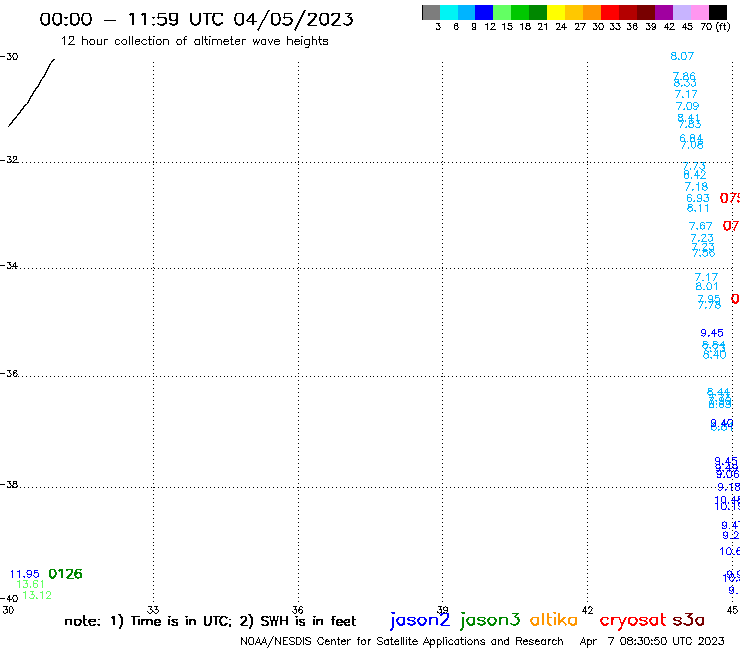Click the "(ft)" unit label in legend
Viewport: 740px width, 650px height.
click(722, 26)
